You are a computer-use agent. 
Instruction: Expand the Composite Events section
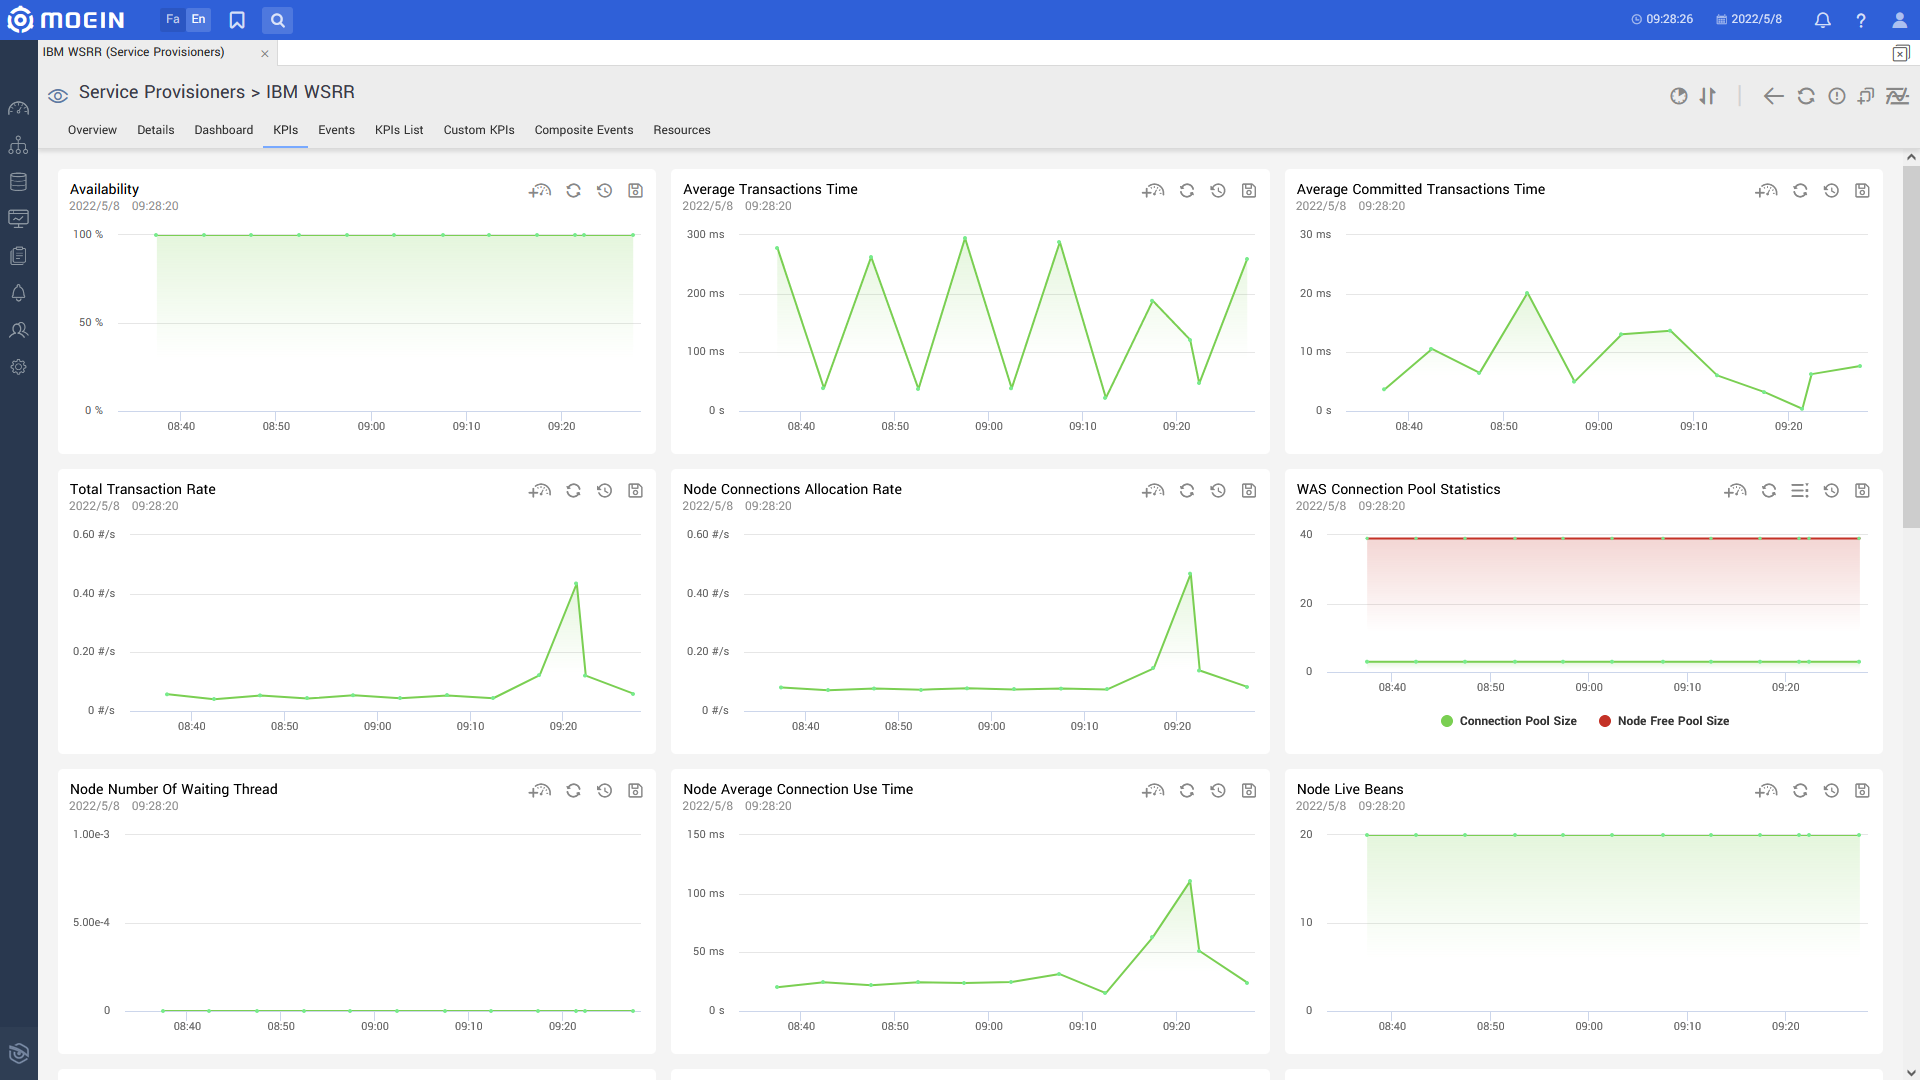point(583,129)
